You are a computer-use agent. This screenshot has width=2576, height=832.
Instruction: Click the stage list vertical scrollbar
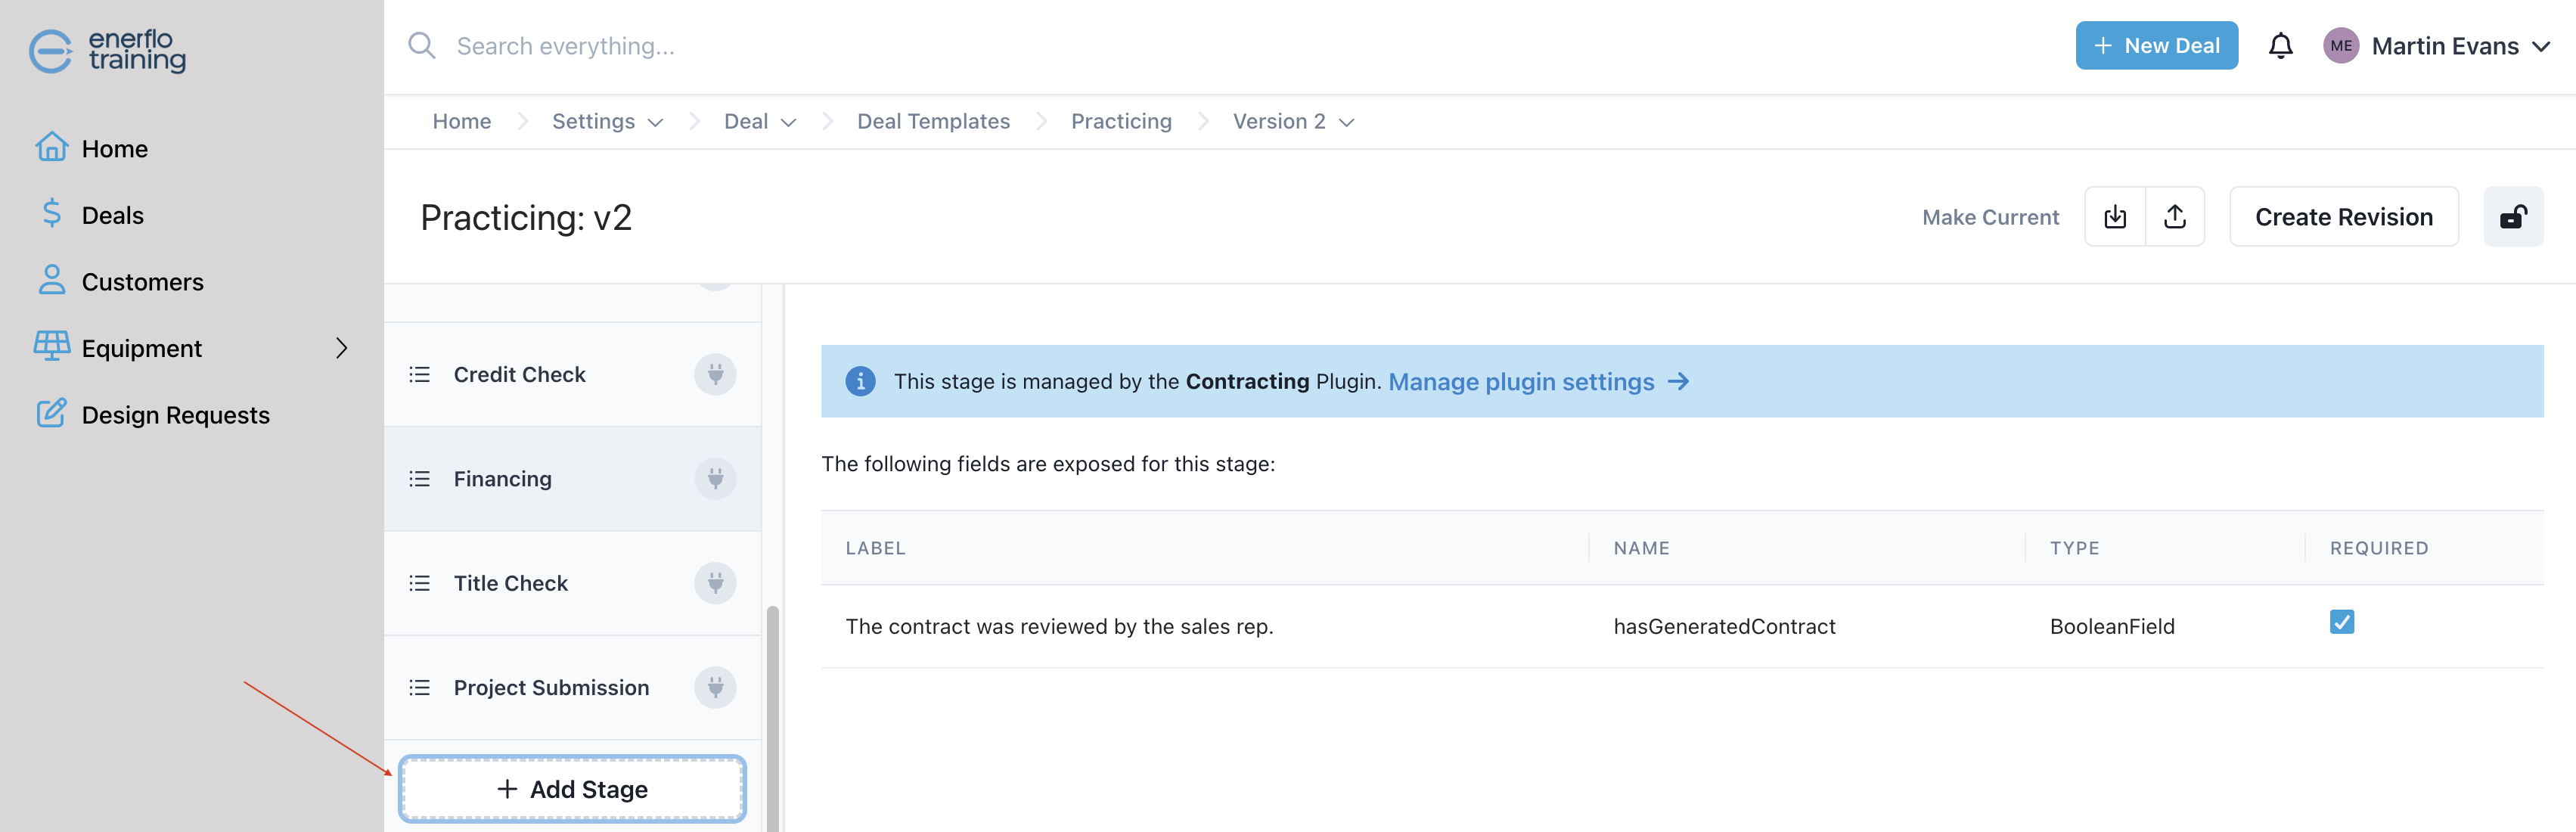pyautogui.click(x=772, y=718)
